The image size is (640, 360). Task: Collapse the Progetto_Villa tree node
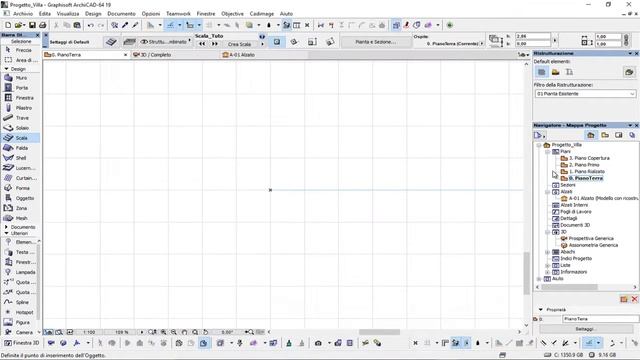(x=539, y=145)
